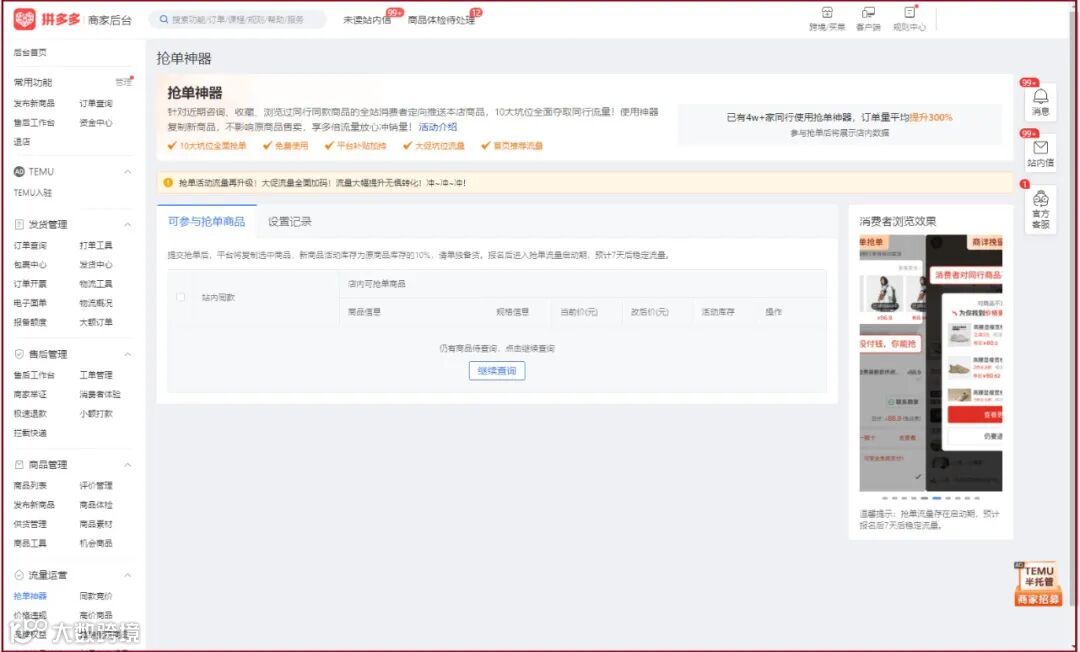Open 消费者体验 under 售后管理
This screenshot has height=652, width=1080.
pyautogui.click(x=100, y=395)
